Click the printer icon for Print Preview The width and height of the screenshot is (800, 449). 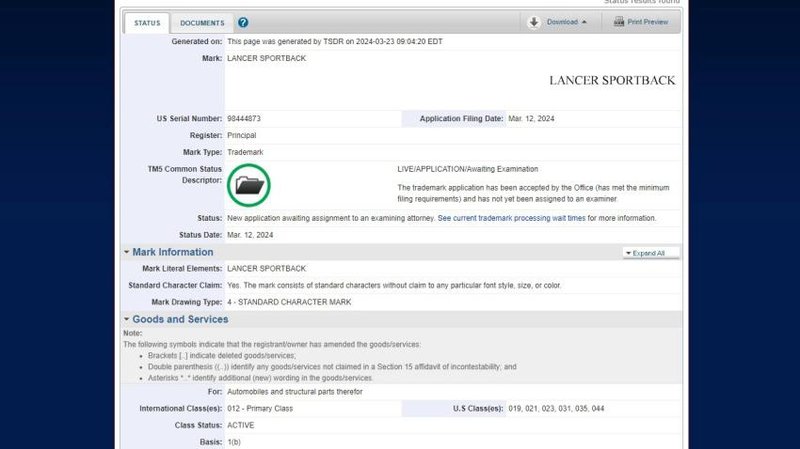(619, 22)
